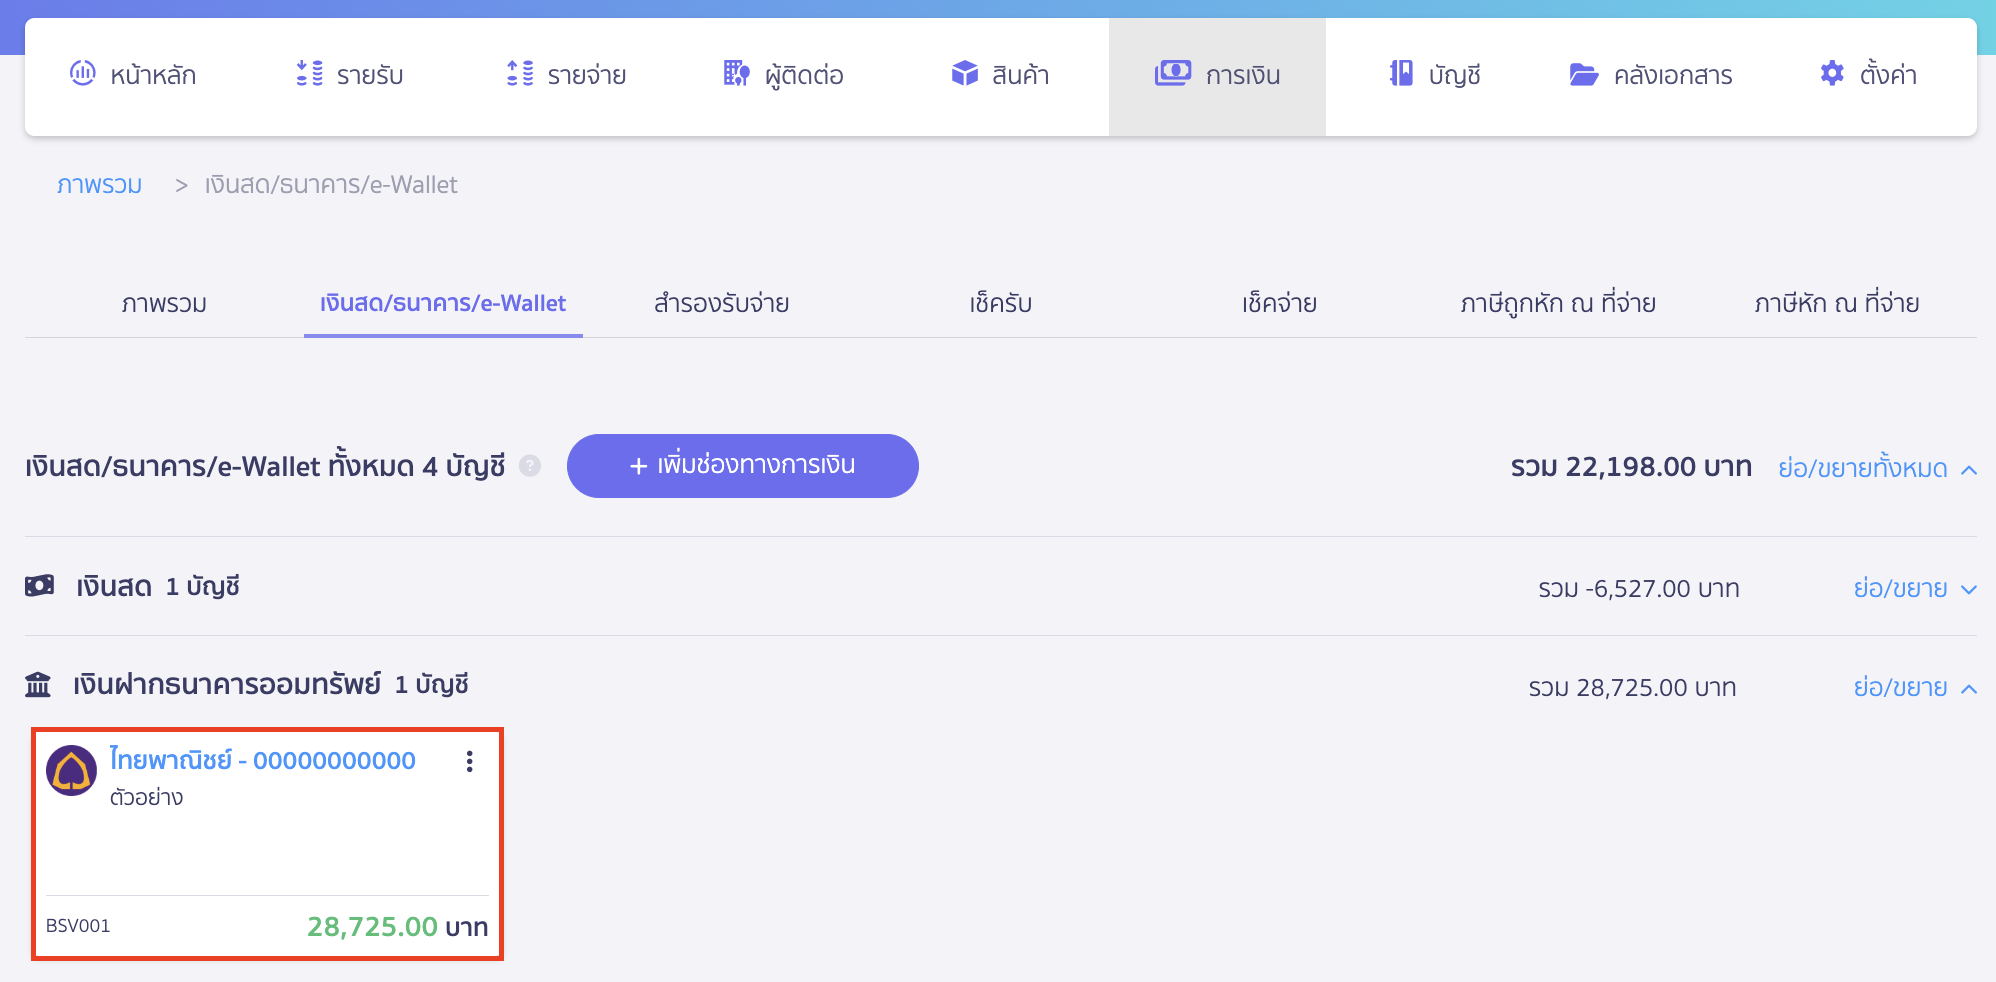
Task: Open the ผู้ติดต่อ contacts icon
Action: coord(735,74)
